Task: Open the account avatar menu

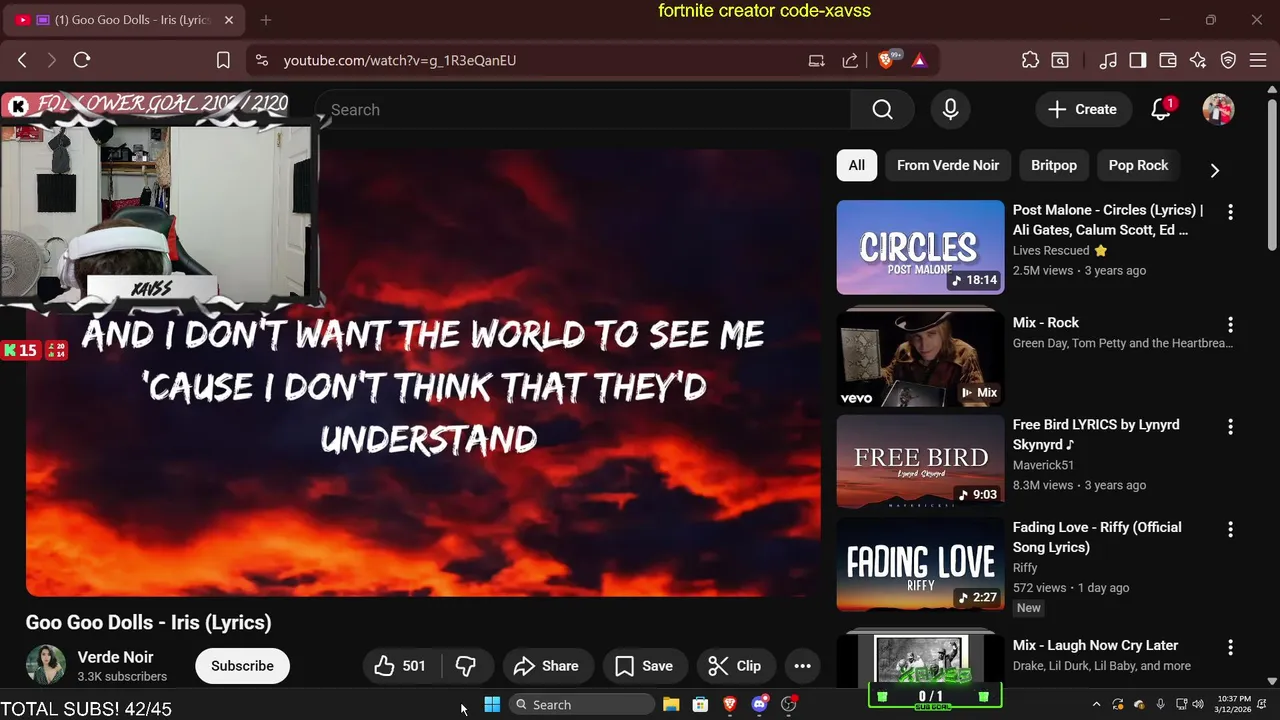Action: (1218, 110)
